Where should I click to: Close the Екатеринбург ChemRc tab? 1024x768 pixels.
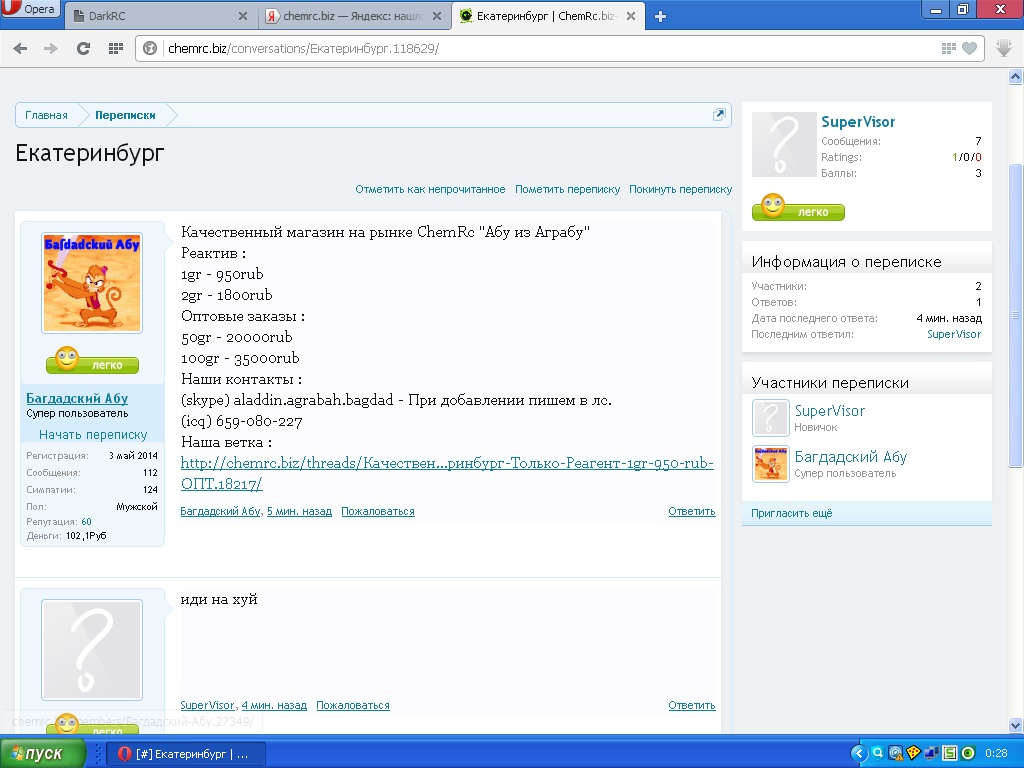[x=631, y=16]
